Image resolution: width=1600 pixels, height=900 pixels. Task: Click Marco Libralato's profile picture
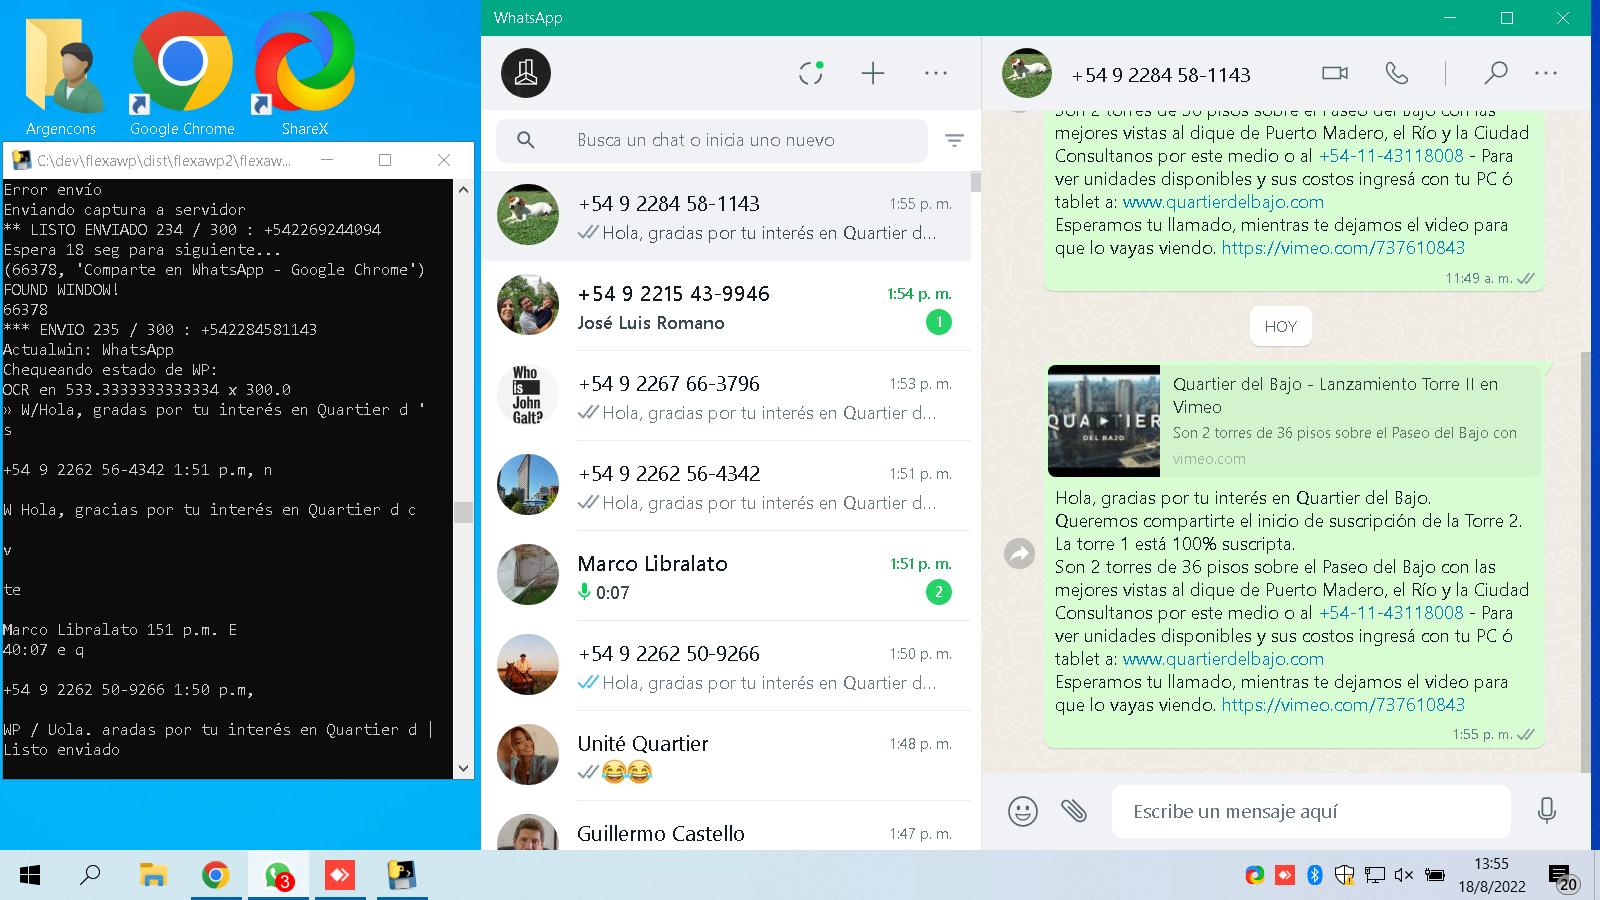[x=528, y=575]
